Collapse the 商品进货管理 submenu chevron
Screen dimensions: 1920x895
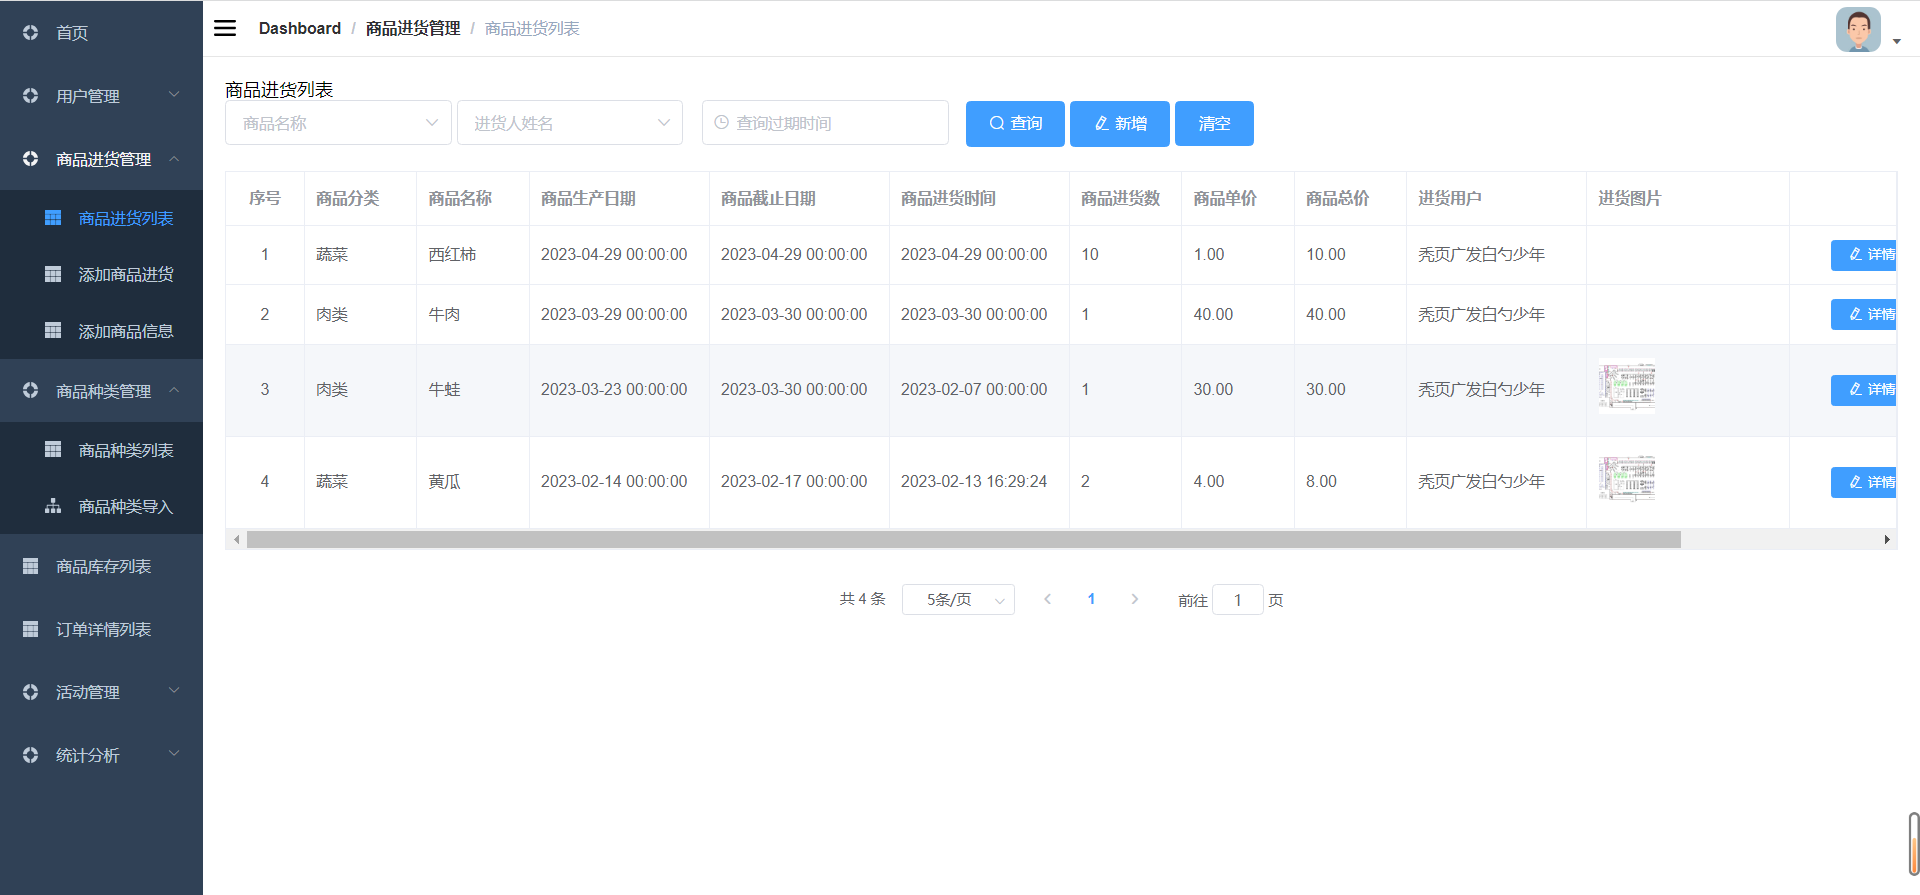tap(174, 158)
